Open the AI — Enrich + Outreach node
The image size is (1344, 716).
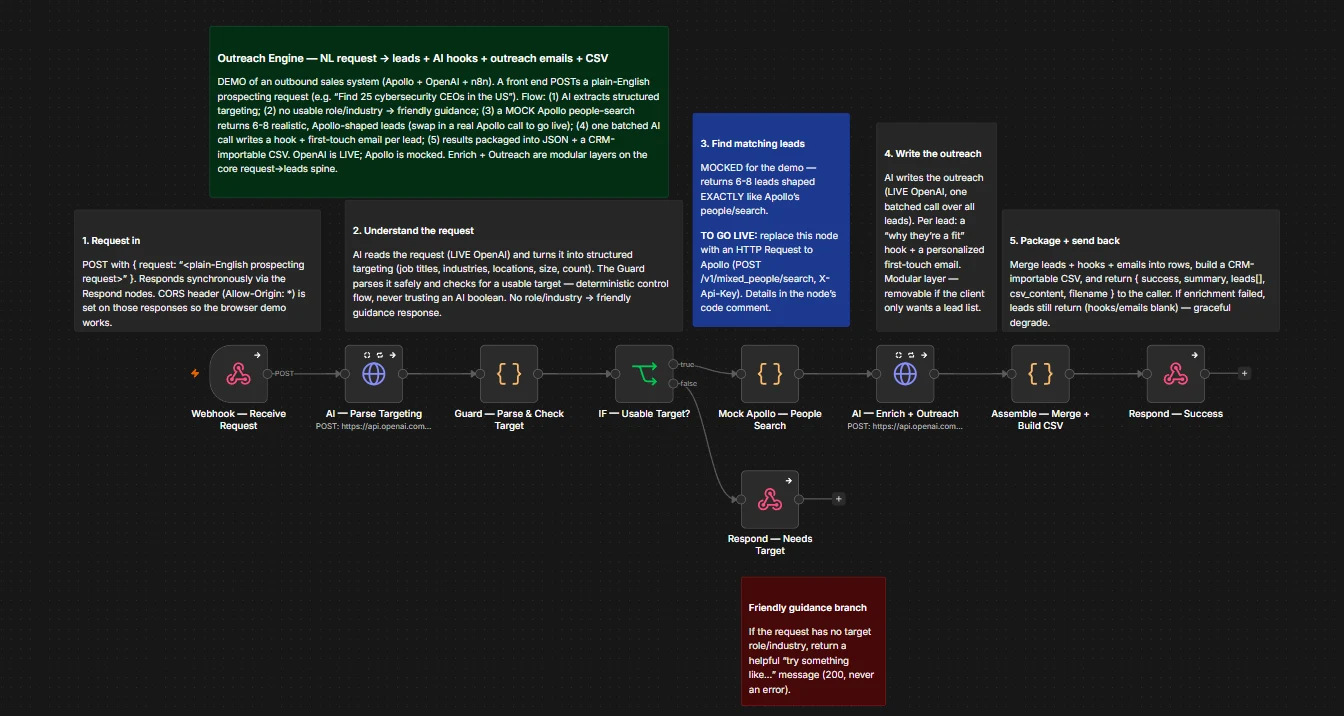[x=905, y=374]
